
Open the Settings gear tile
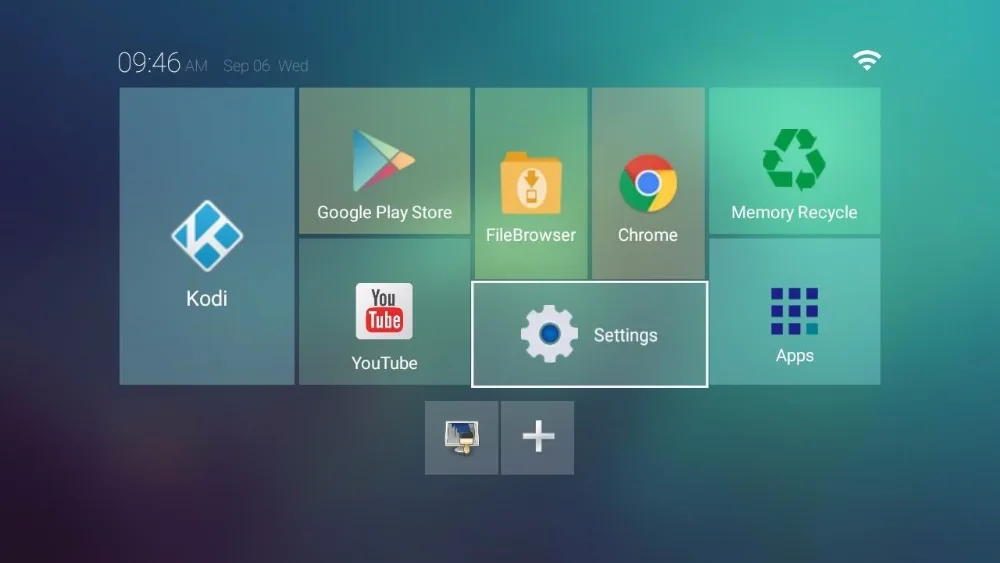coord(589,334)
